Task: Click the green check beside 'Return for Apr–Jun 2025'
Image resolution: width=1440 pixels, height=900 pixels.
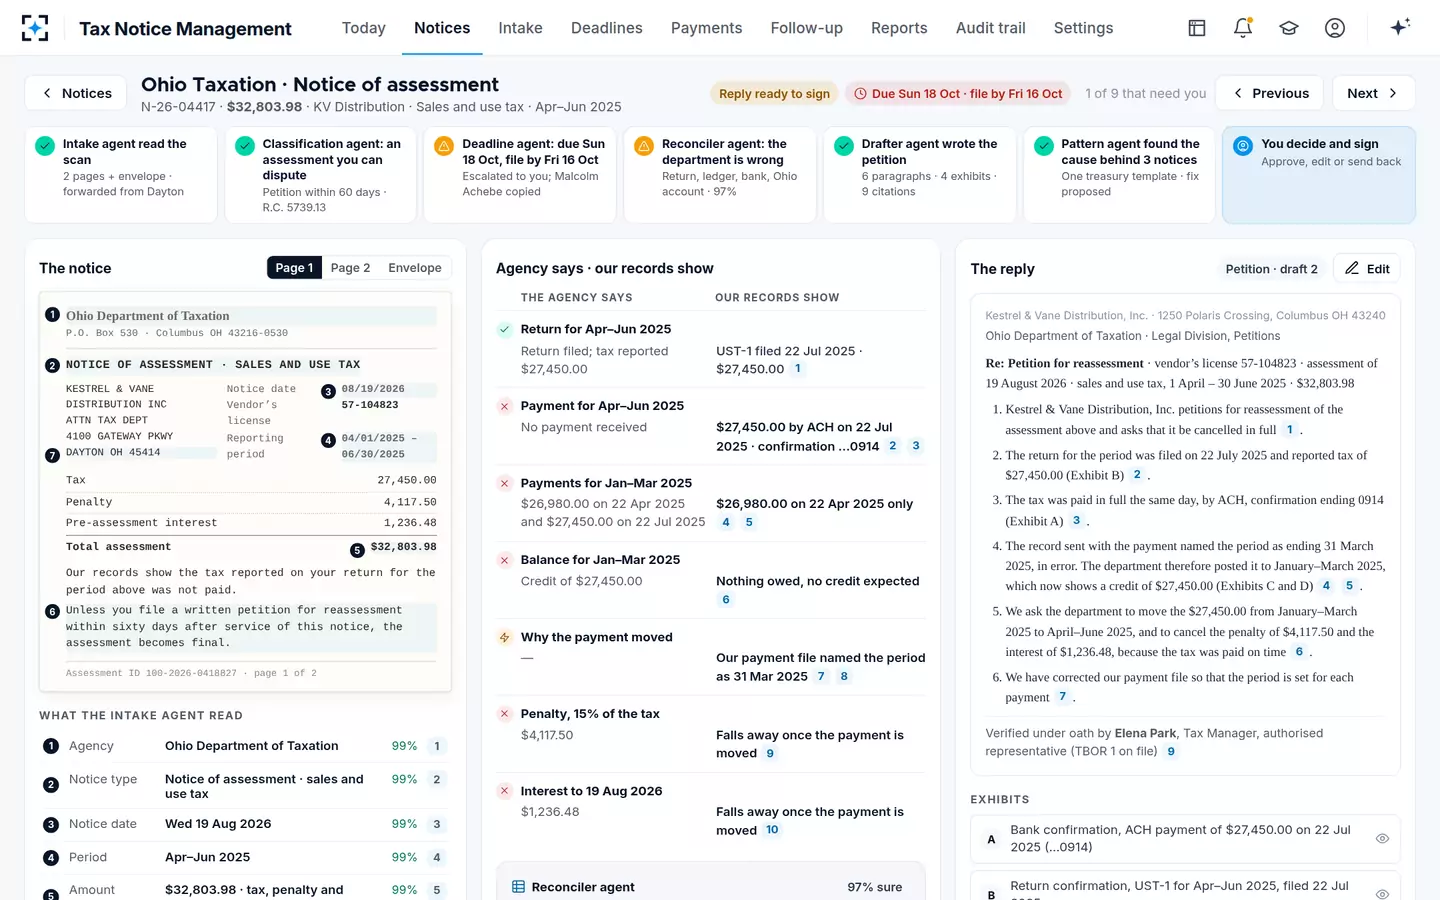Action: [x=505, y=329]
